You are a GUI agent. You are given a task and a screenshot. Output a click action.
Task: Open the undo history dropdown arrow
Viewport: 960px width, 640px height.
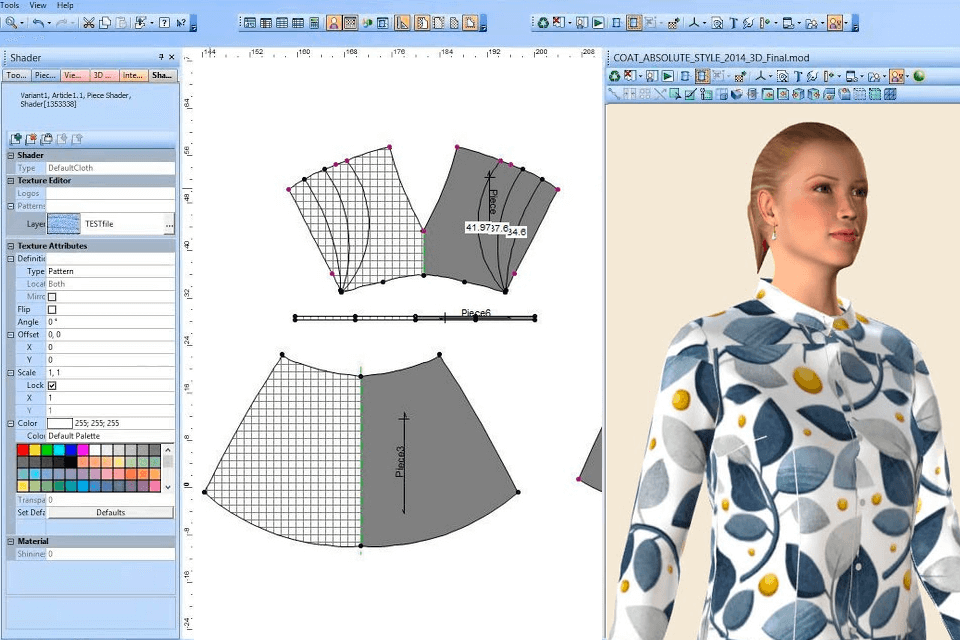[50, 24]
